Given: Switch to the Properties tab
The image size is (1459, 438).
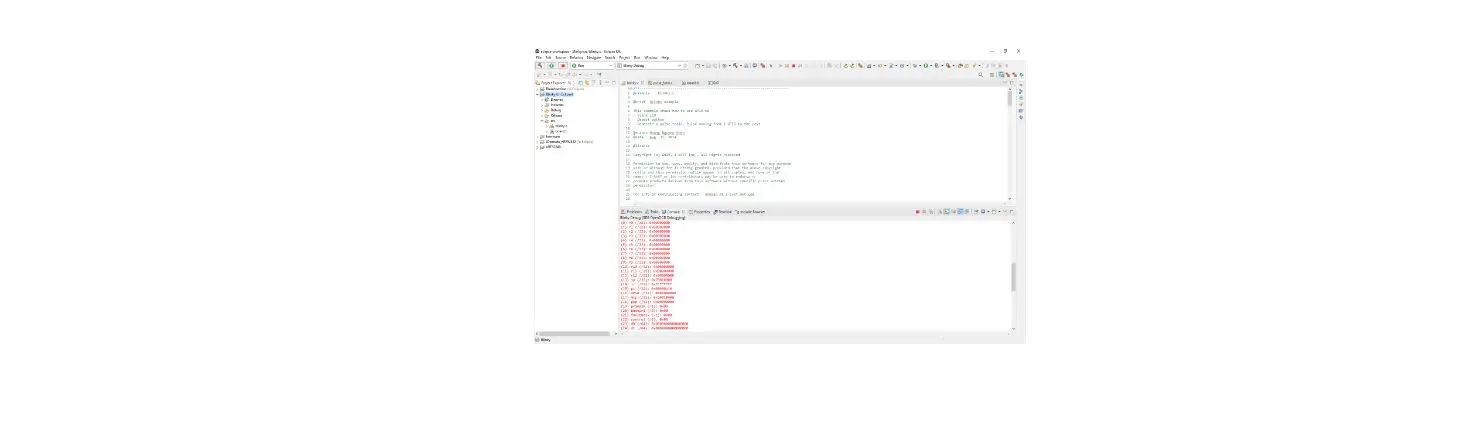Looking at the screenshot, I should (699, 212).
